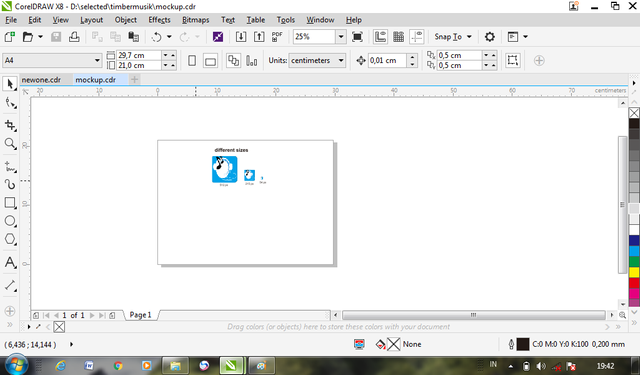Select the Zoom tool in toolbox
640x375 pixels.
tap(10, 143)
